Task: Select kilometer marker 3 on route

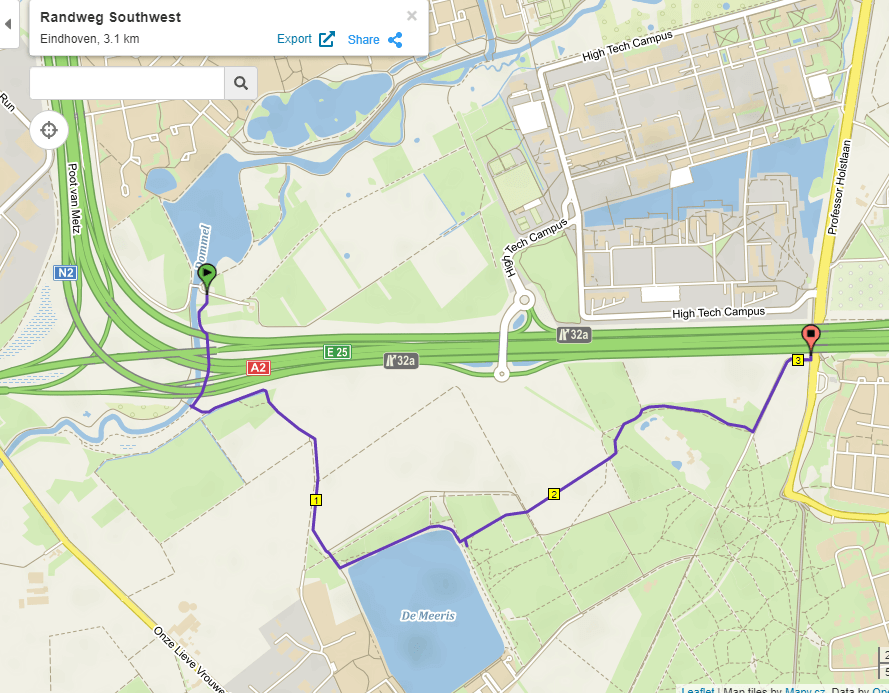Action: [798, 360]
